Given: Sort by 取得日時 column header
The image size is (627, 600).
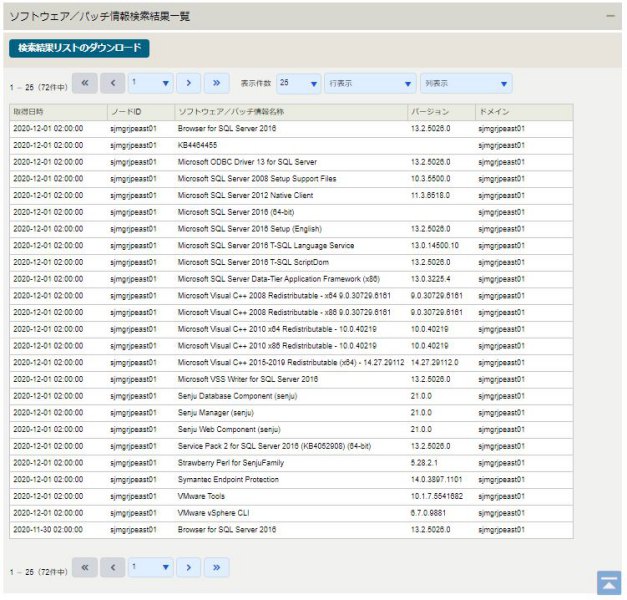Looking at the screenshot, I should 58,112.
